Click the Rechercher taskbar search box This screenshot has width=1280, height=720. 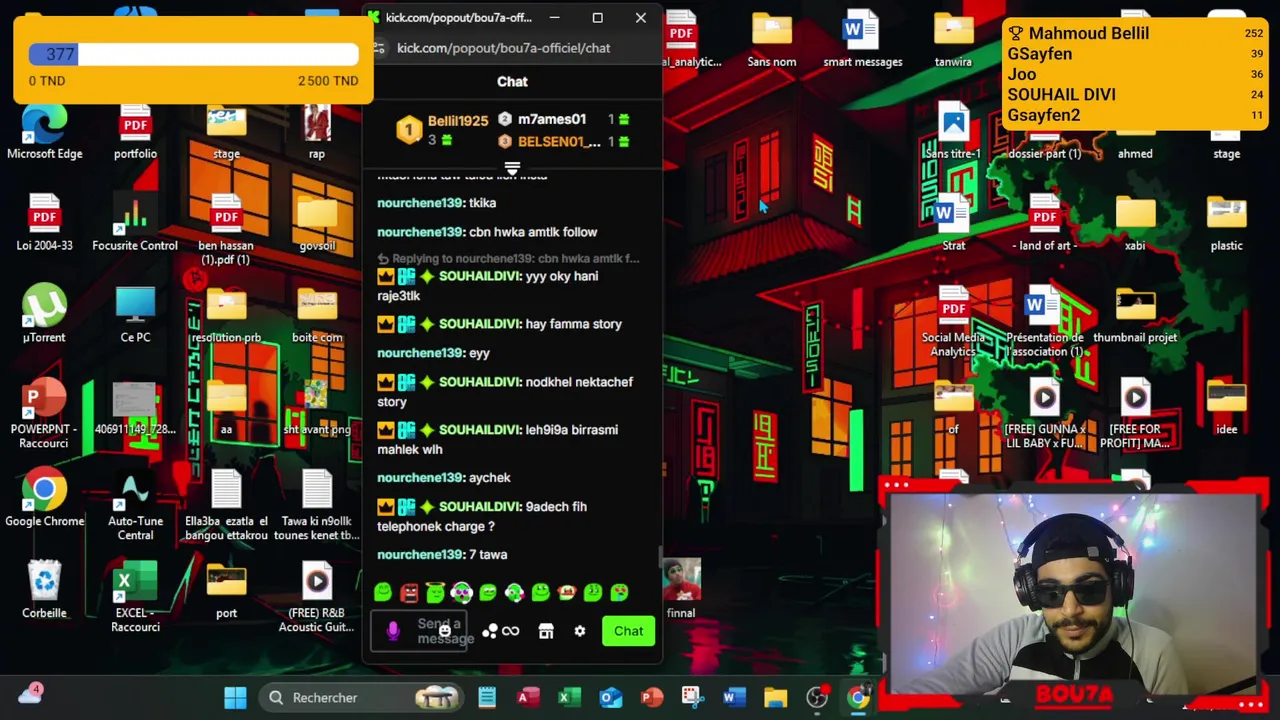(362, 698)
